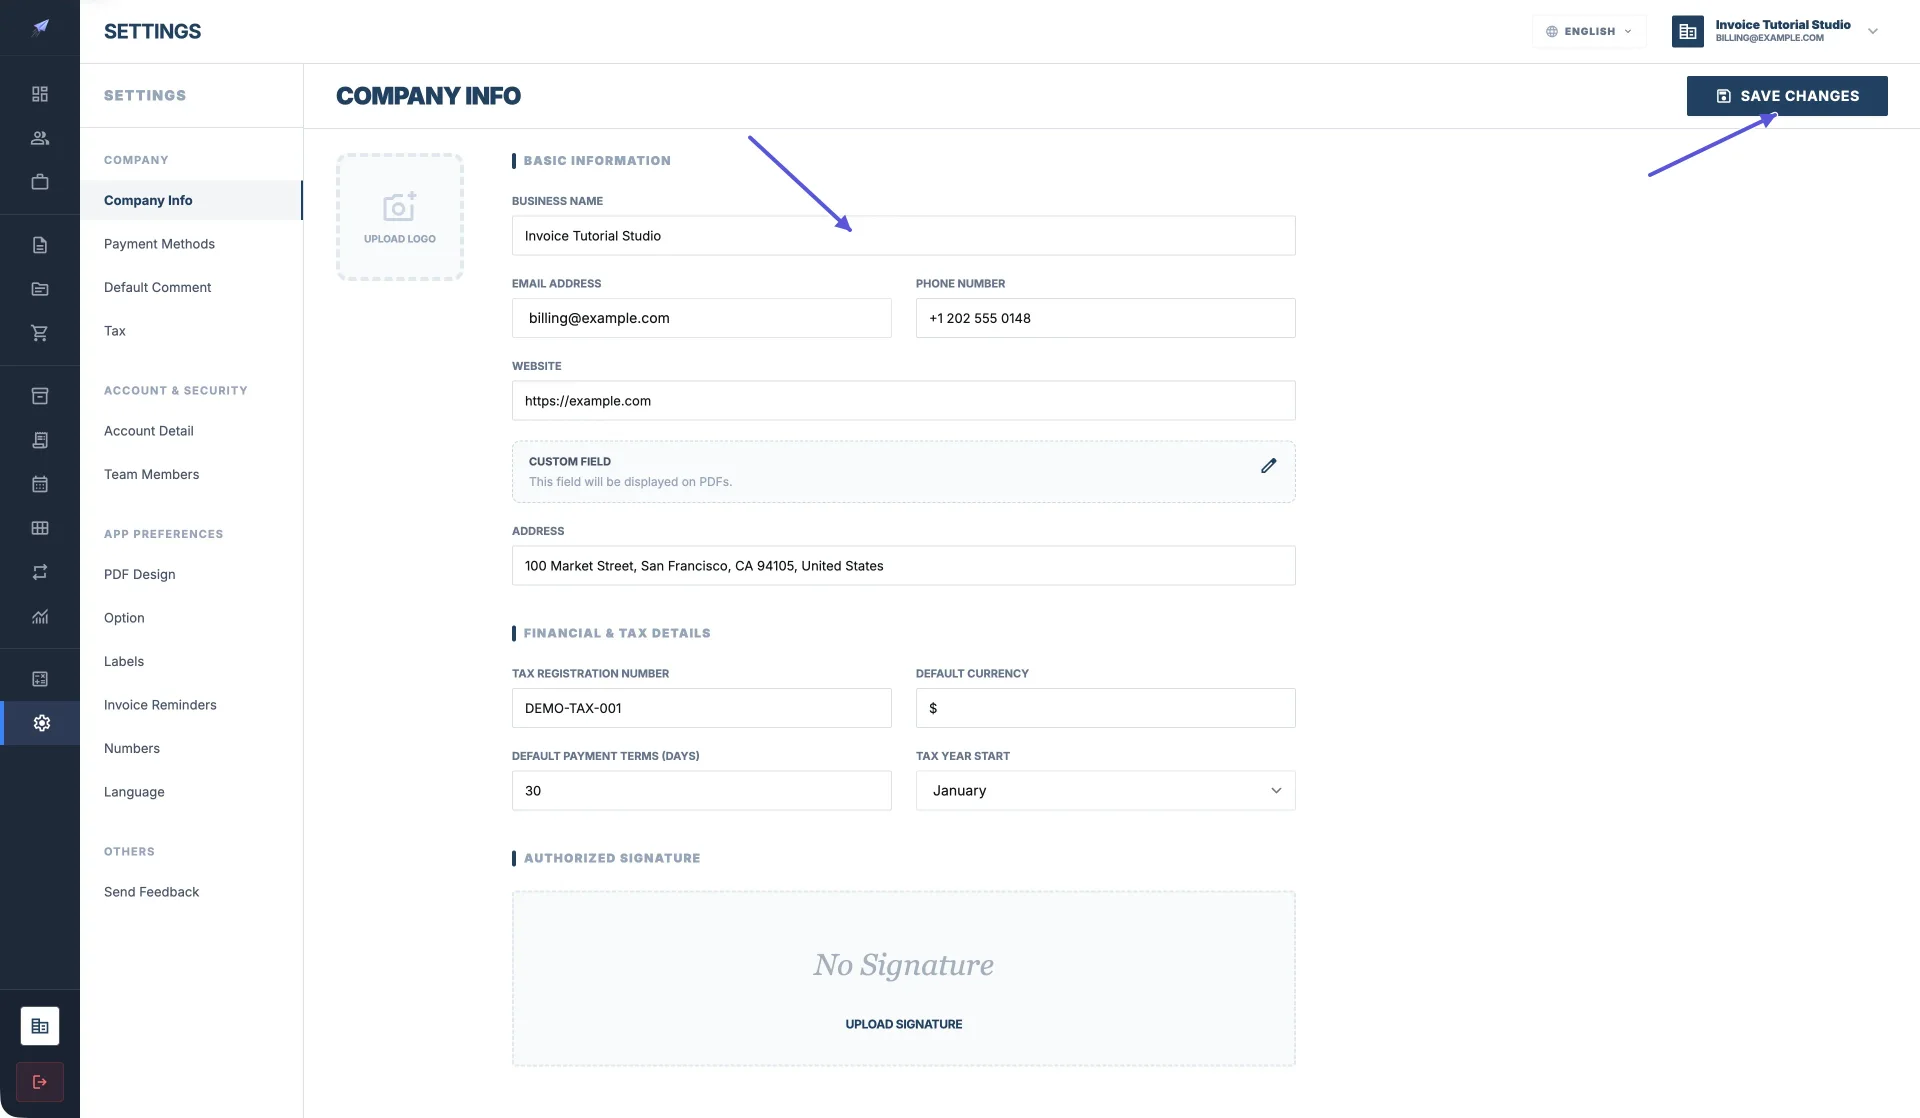The image size is (1920, 1118).
Task: Open Default Comment settings
Action: pyautogui.click(x=157, y=287)
